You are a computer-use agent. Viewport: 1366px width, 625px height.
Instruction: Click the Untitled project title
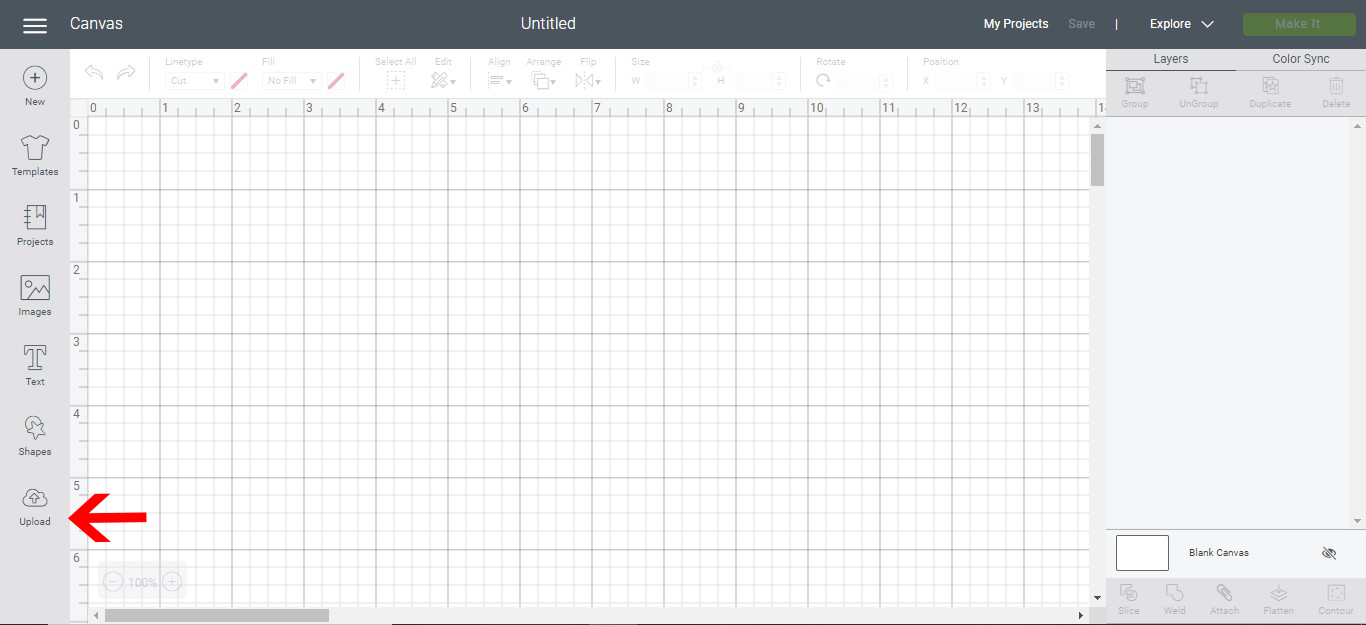click(548, 23)
